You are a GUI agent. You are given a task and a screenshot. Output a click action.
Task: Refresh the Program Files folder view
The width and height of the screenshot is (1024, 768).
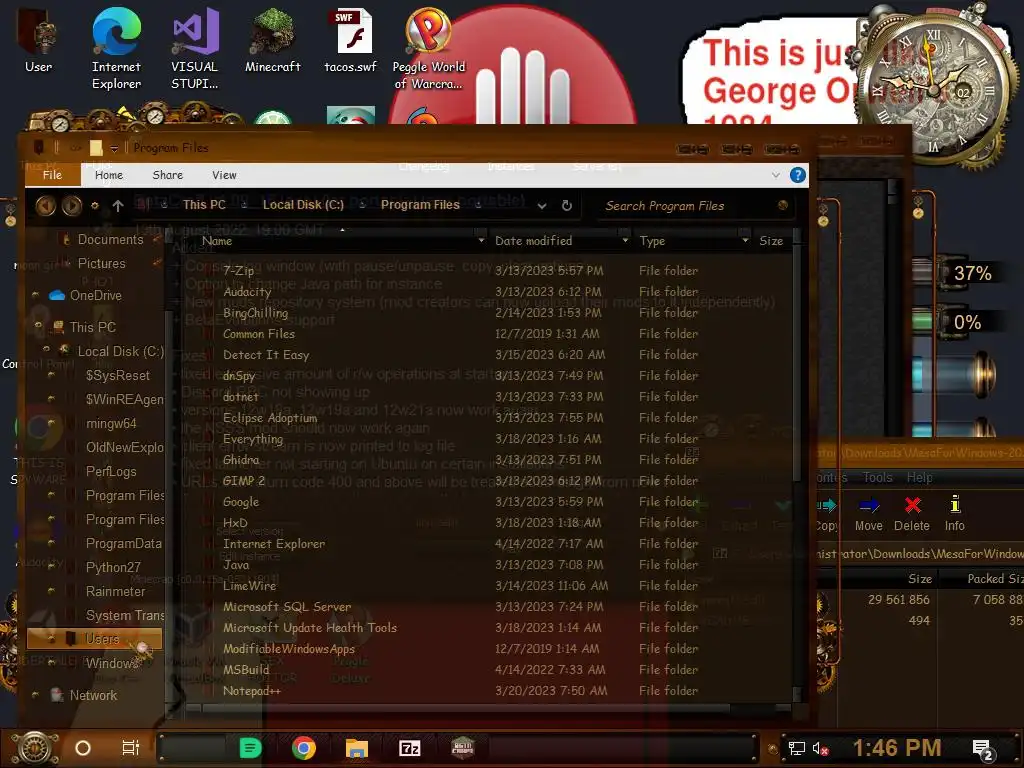567,206
